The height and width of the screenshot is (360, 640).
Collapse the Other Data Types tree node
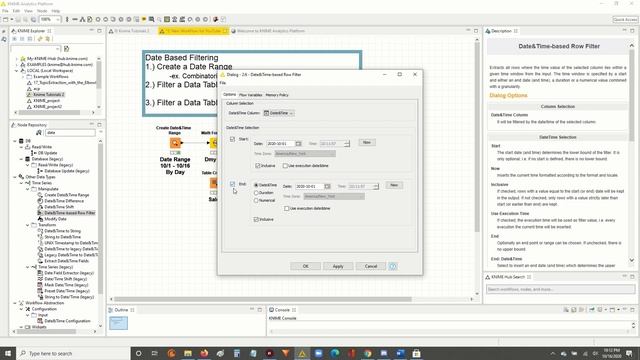pos(15,177)
